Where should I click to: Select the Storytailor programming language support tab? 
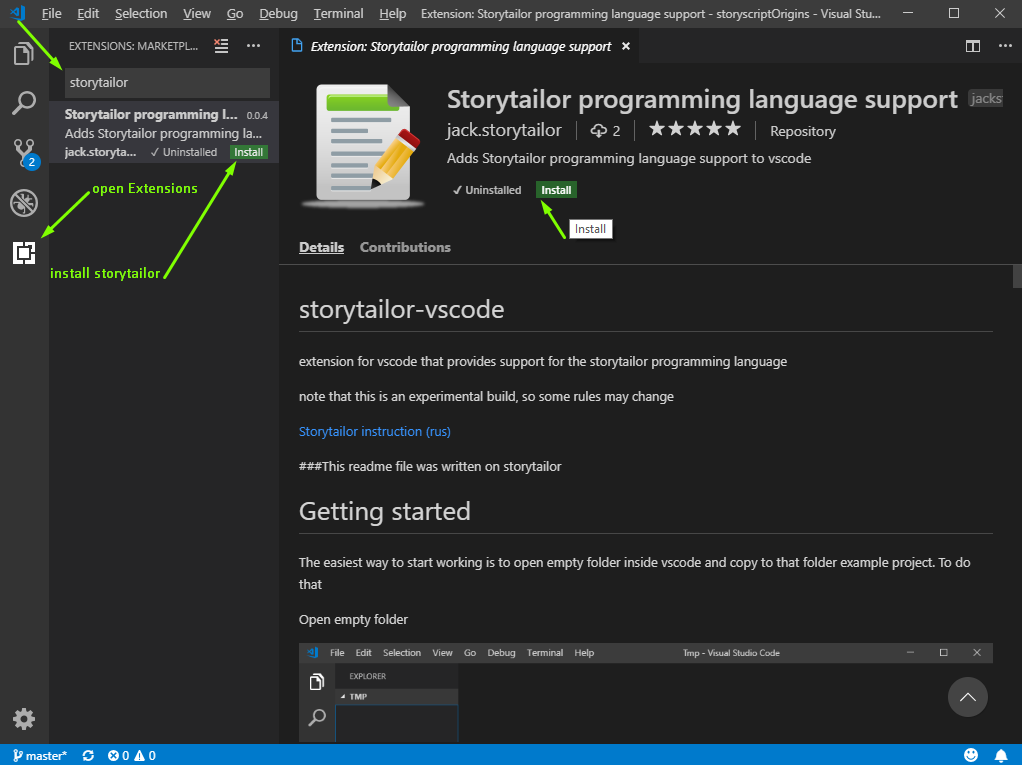tap(460, 46)
